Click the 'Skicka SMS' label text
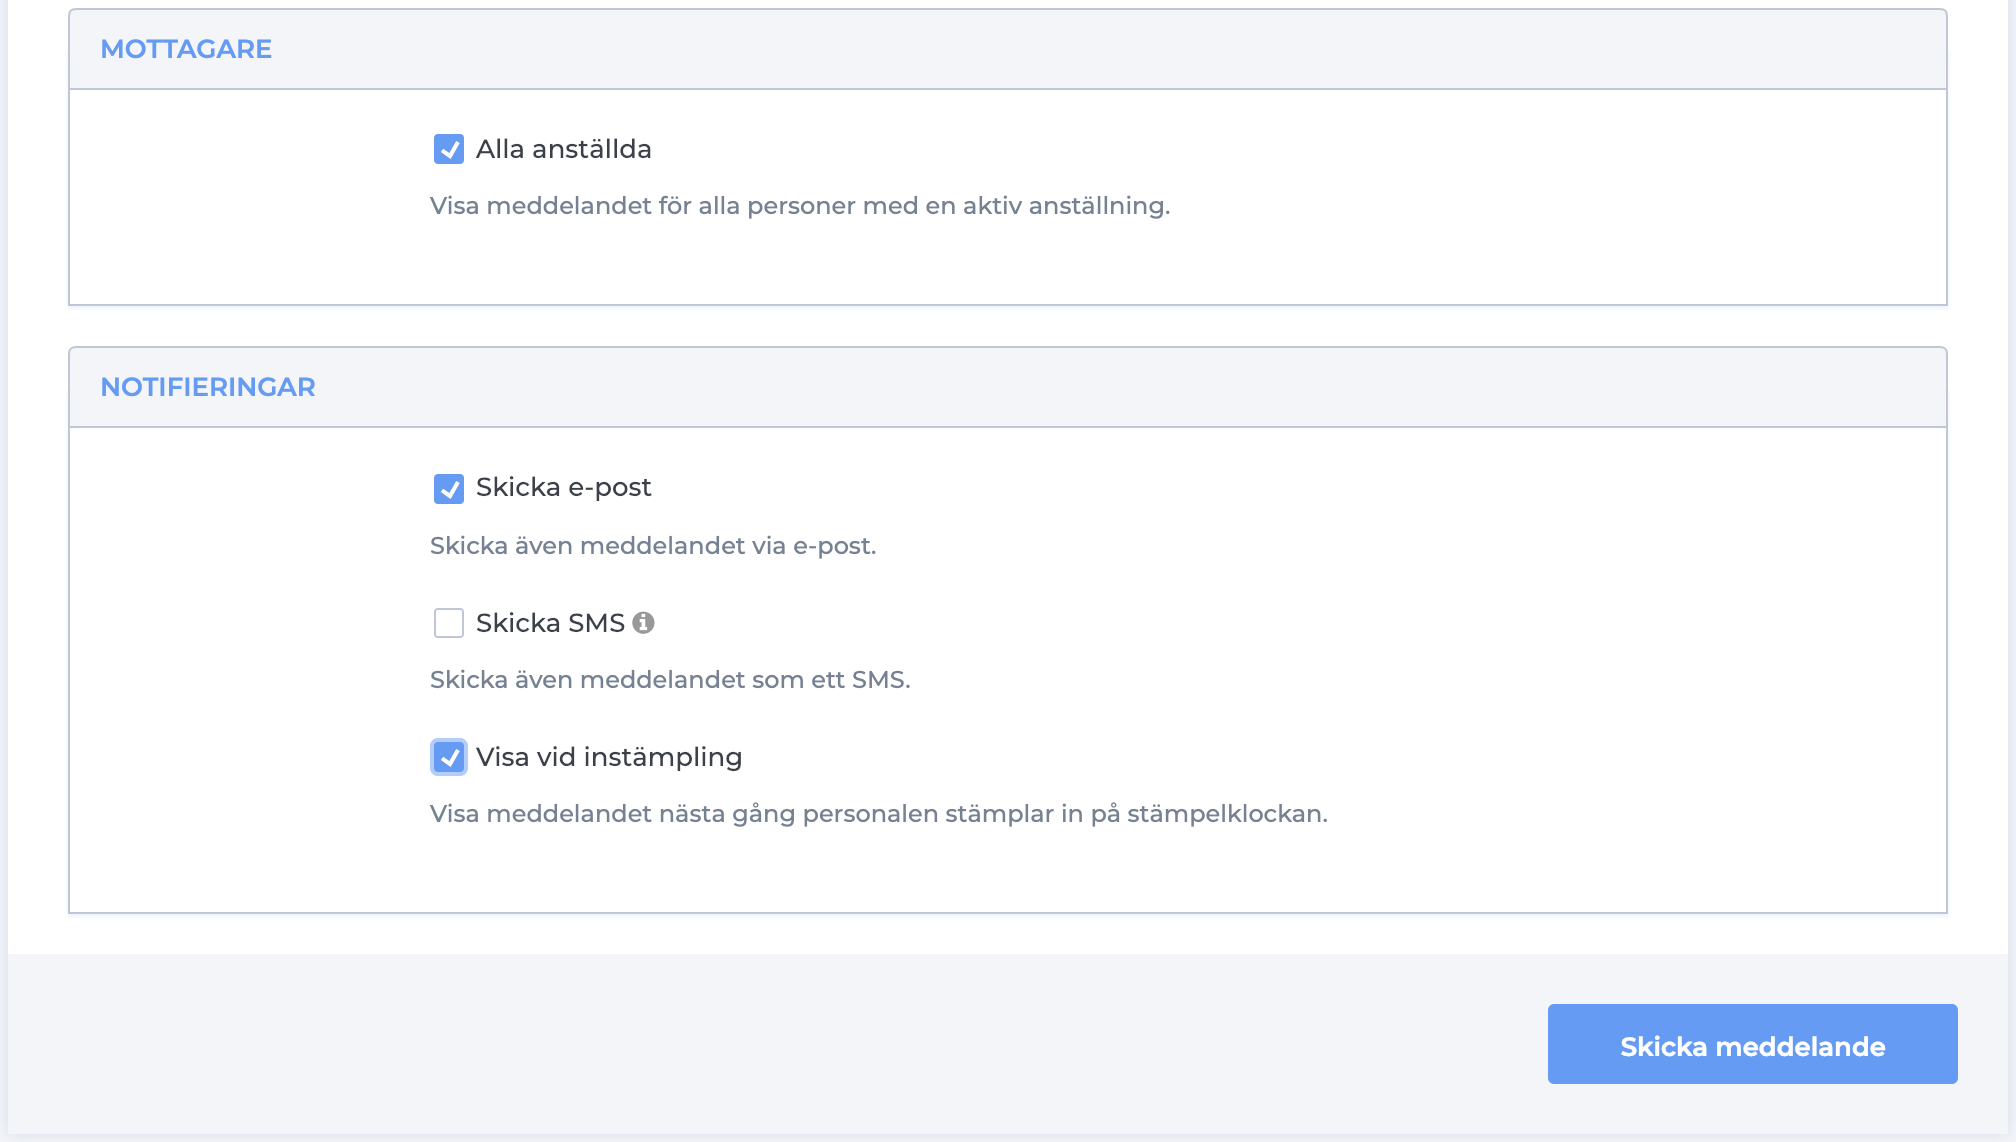Viewport: 2016px width, 1142px height. click(550, 623)
